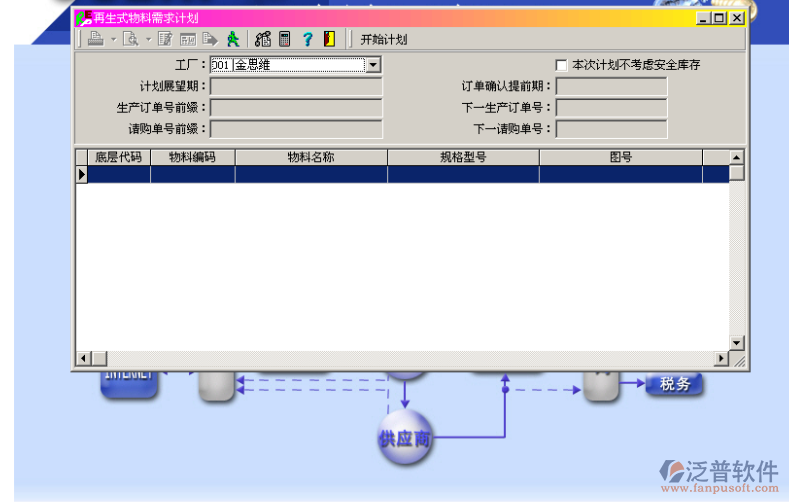Click the 规格型号 column header

[463, 157]
